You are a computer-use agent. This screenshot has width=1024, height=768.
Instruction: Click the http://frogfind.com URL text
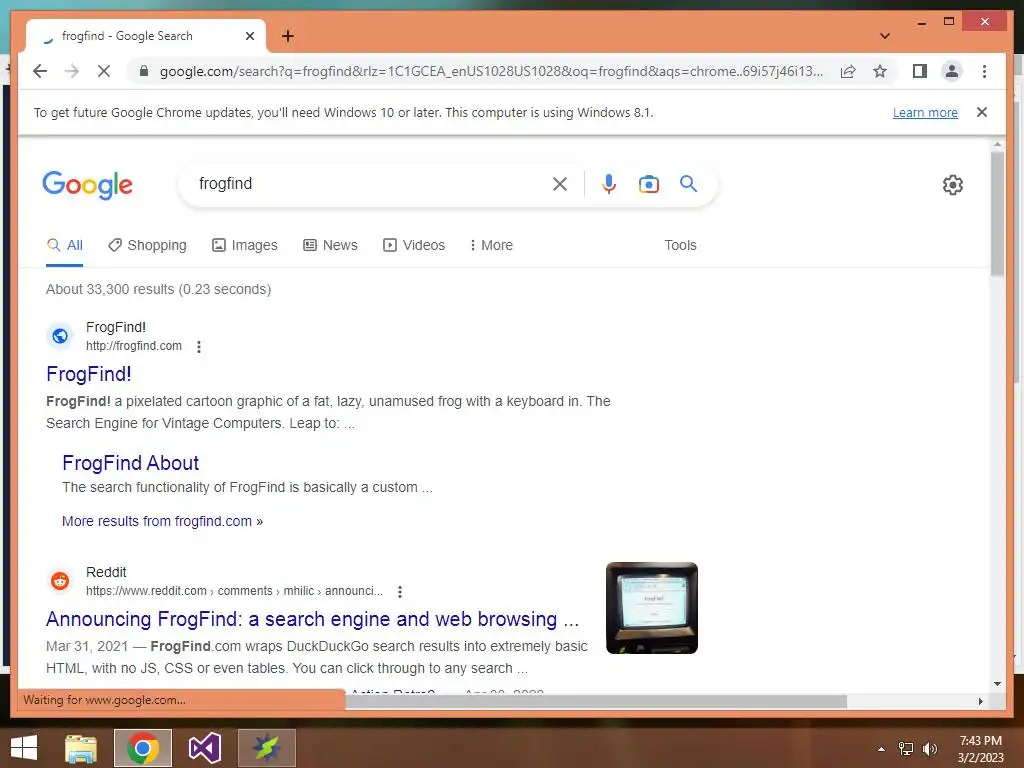[134, 346]
